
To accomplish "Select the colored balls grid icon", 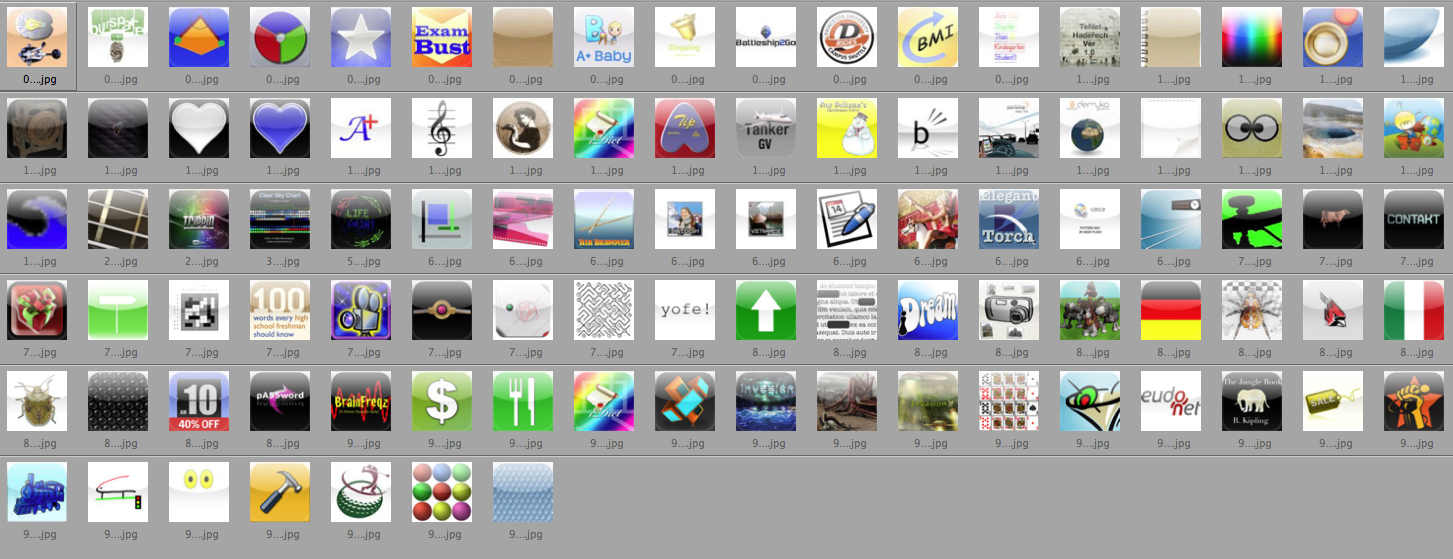I will click(442, 492).
